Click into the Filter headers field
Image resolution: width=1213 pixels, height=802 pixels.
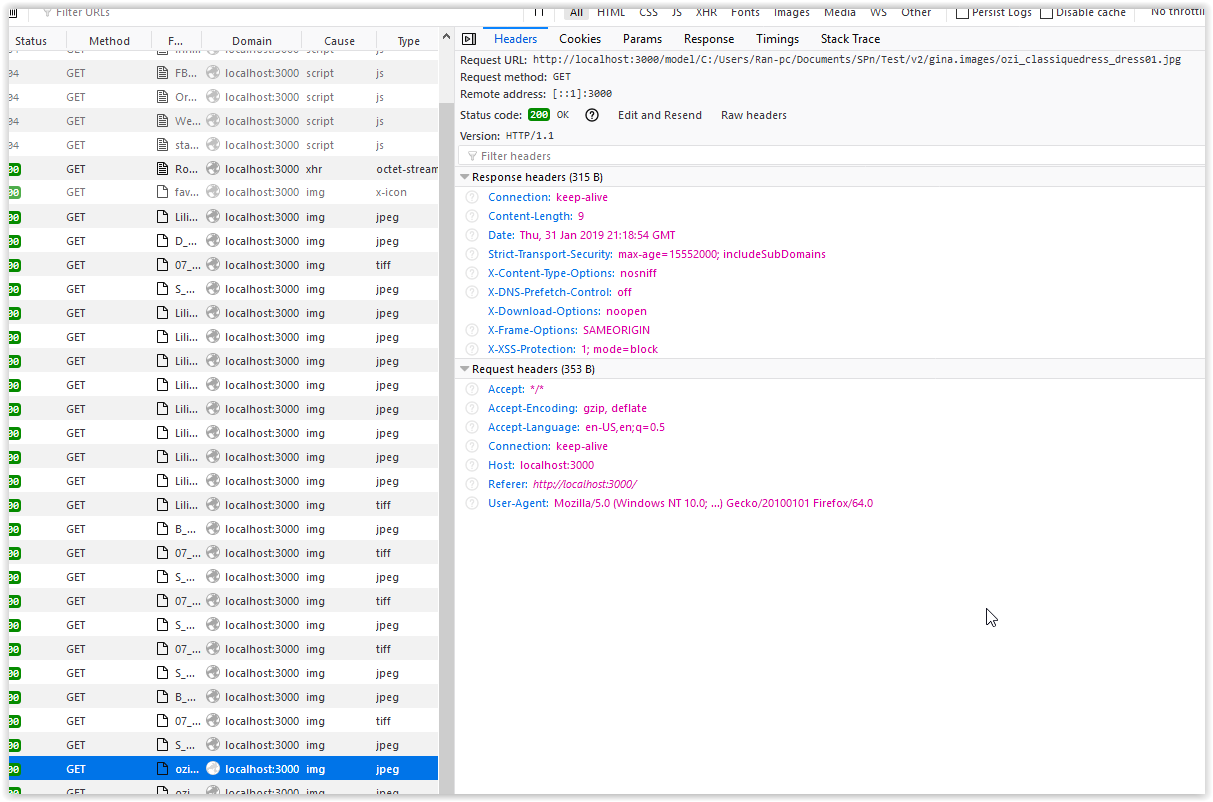832,156
